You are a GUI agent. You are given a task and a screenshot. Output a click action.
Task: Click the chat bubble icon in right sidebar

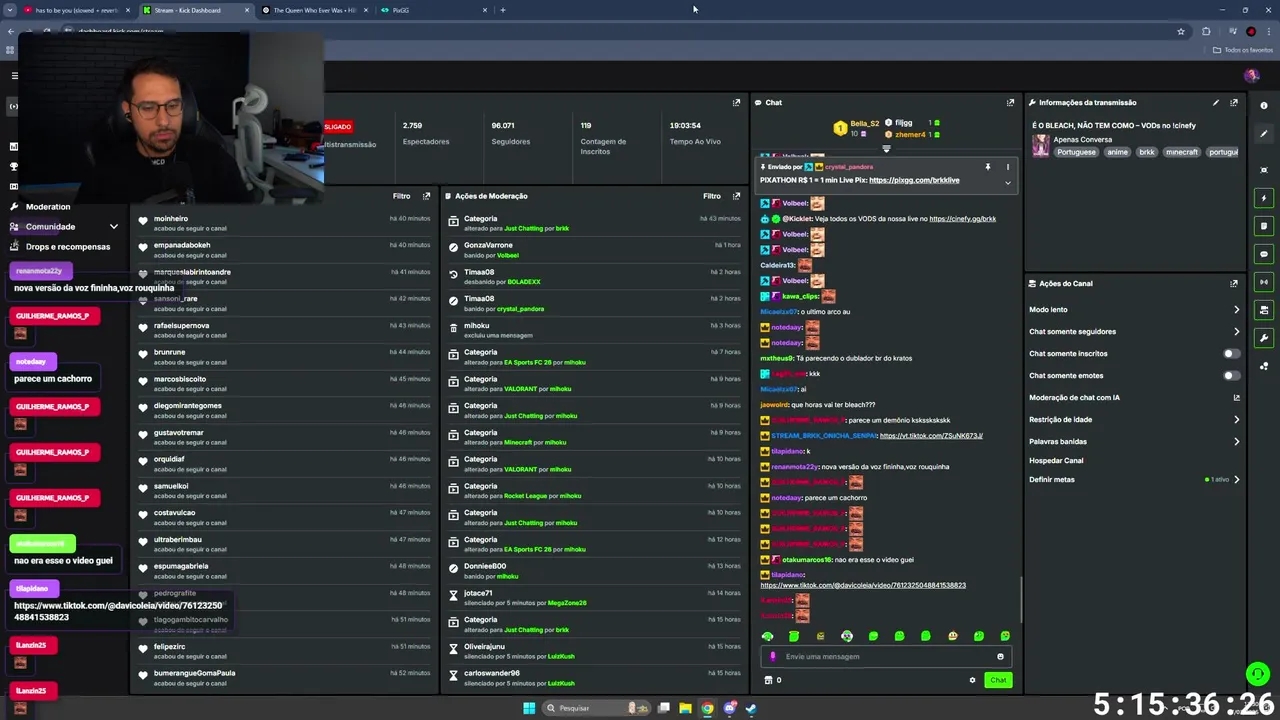(1264, 254)
